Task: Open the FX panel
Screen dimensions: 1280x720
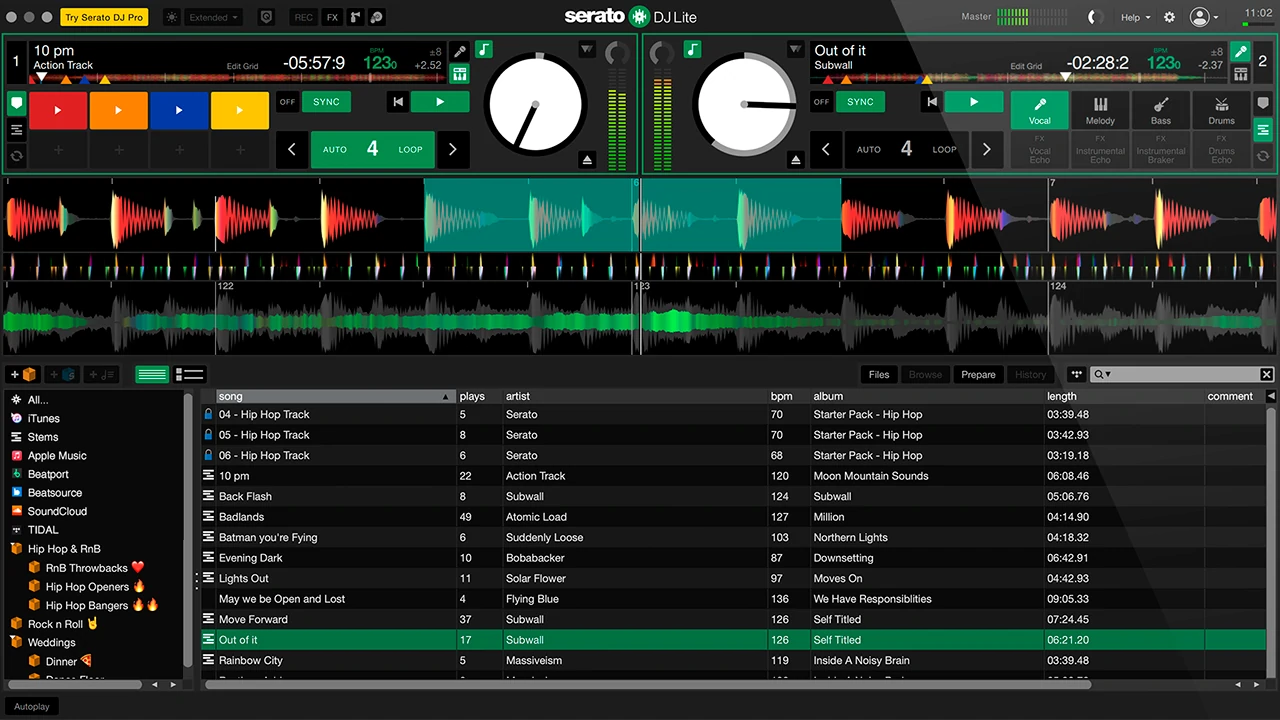Action: [x=332, y=17]
